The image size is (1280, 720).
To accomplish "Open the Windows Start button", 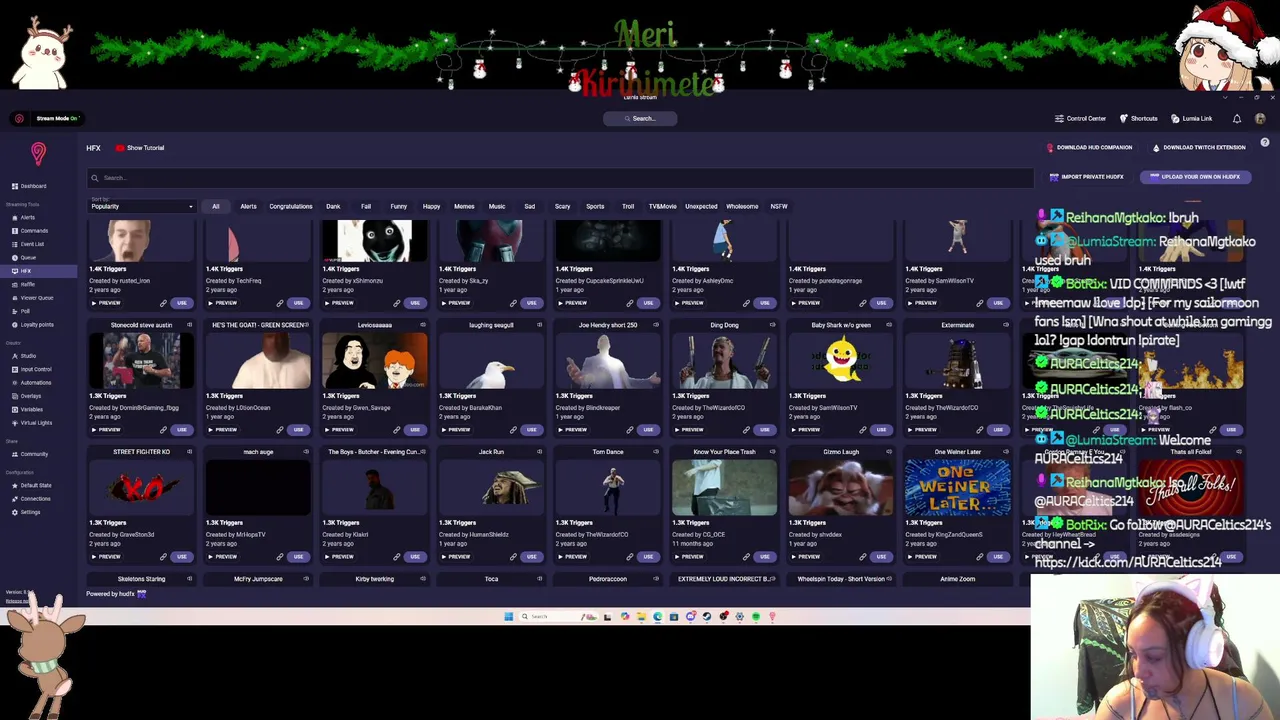I will click(x=508, y=616).
